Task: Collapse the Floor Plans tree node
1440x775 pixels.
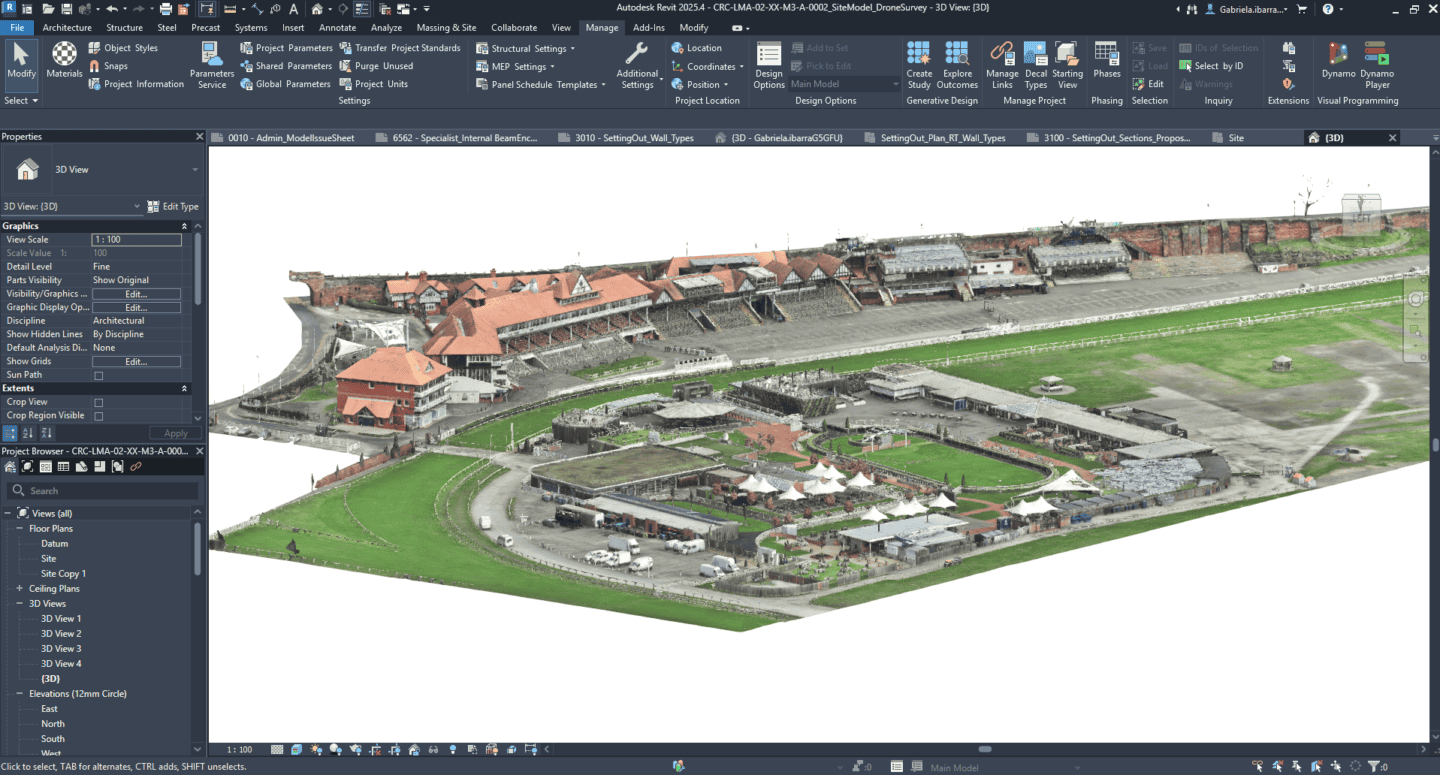Action: [x=19, y=529]
